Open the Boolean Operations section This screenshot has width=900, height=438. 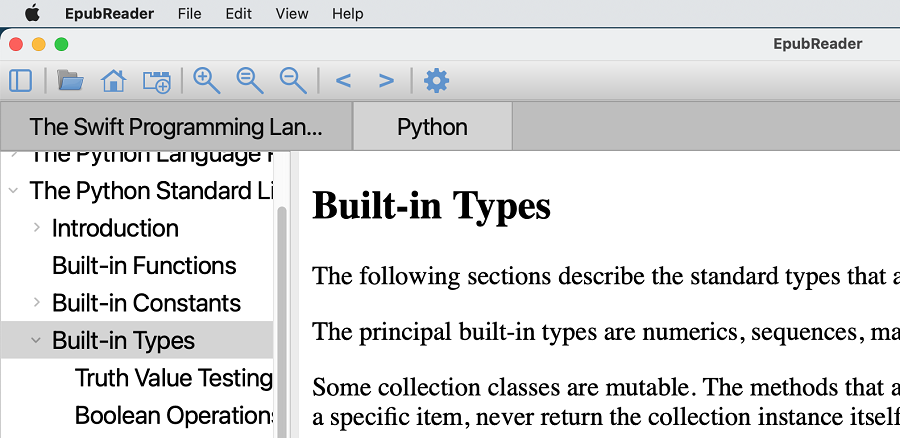pos(174,415)
